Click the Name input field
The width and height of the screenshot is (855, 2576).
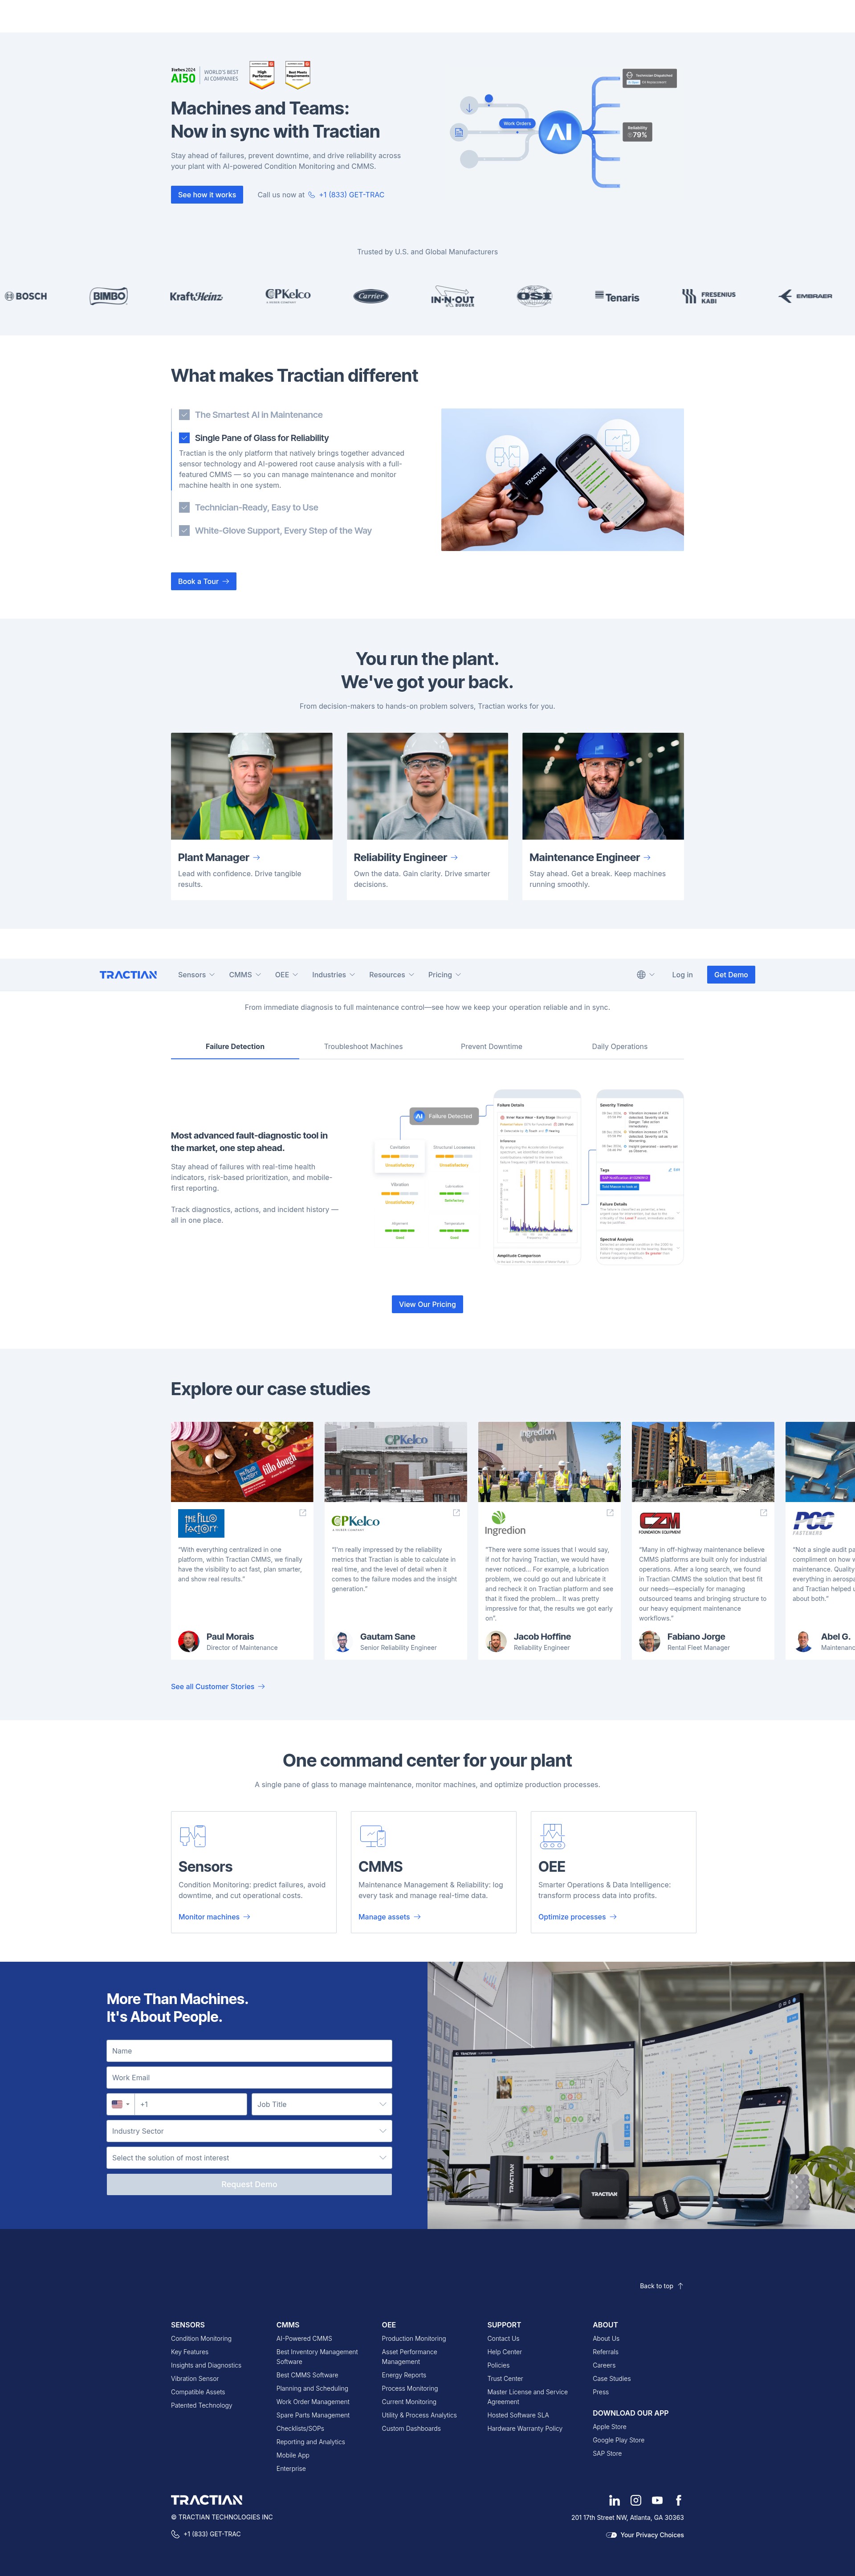click(249, 2051)
